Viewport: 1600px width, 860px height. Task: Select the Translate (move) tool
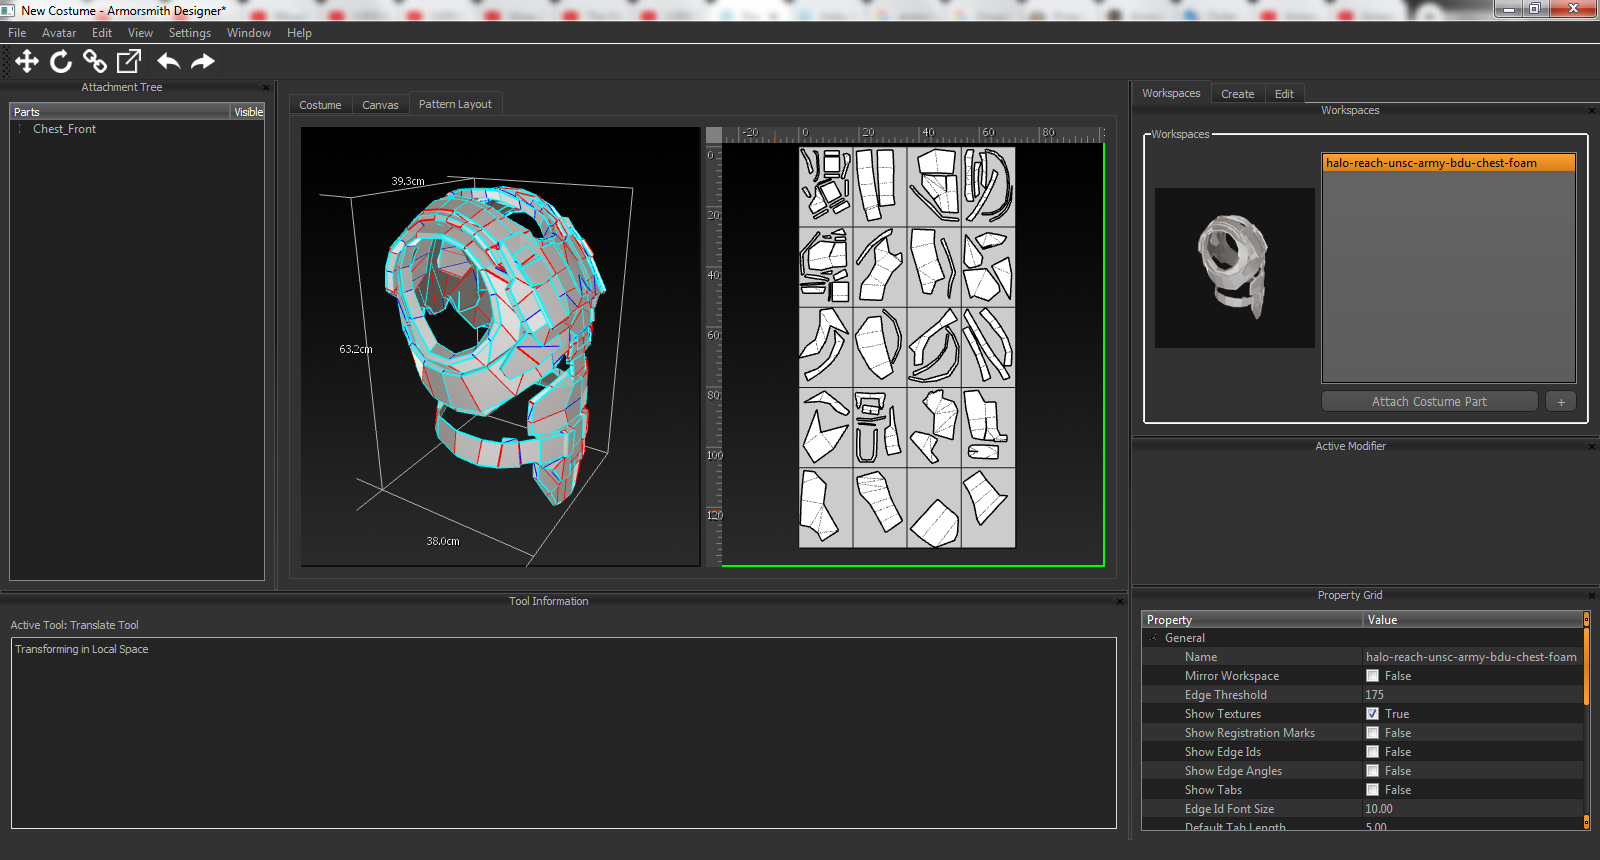27,62
